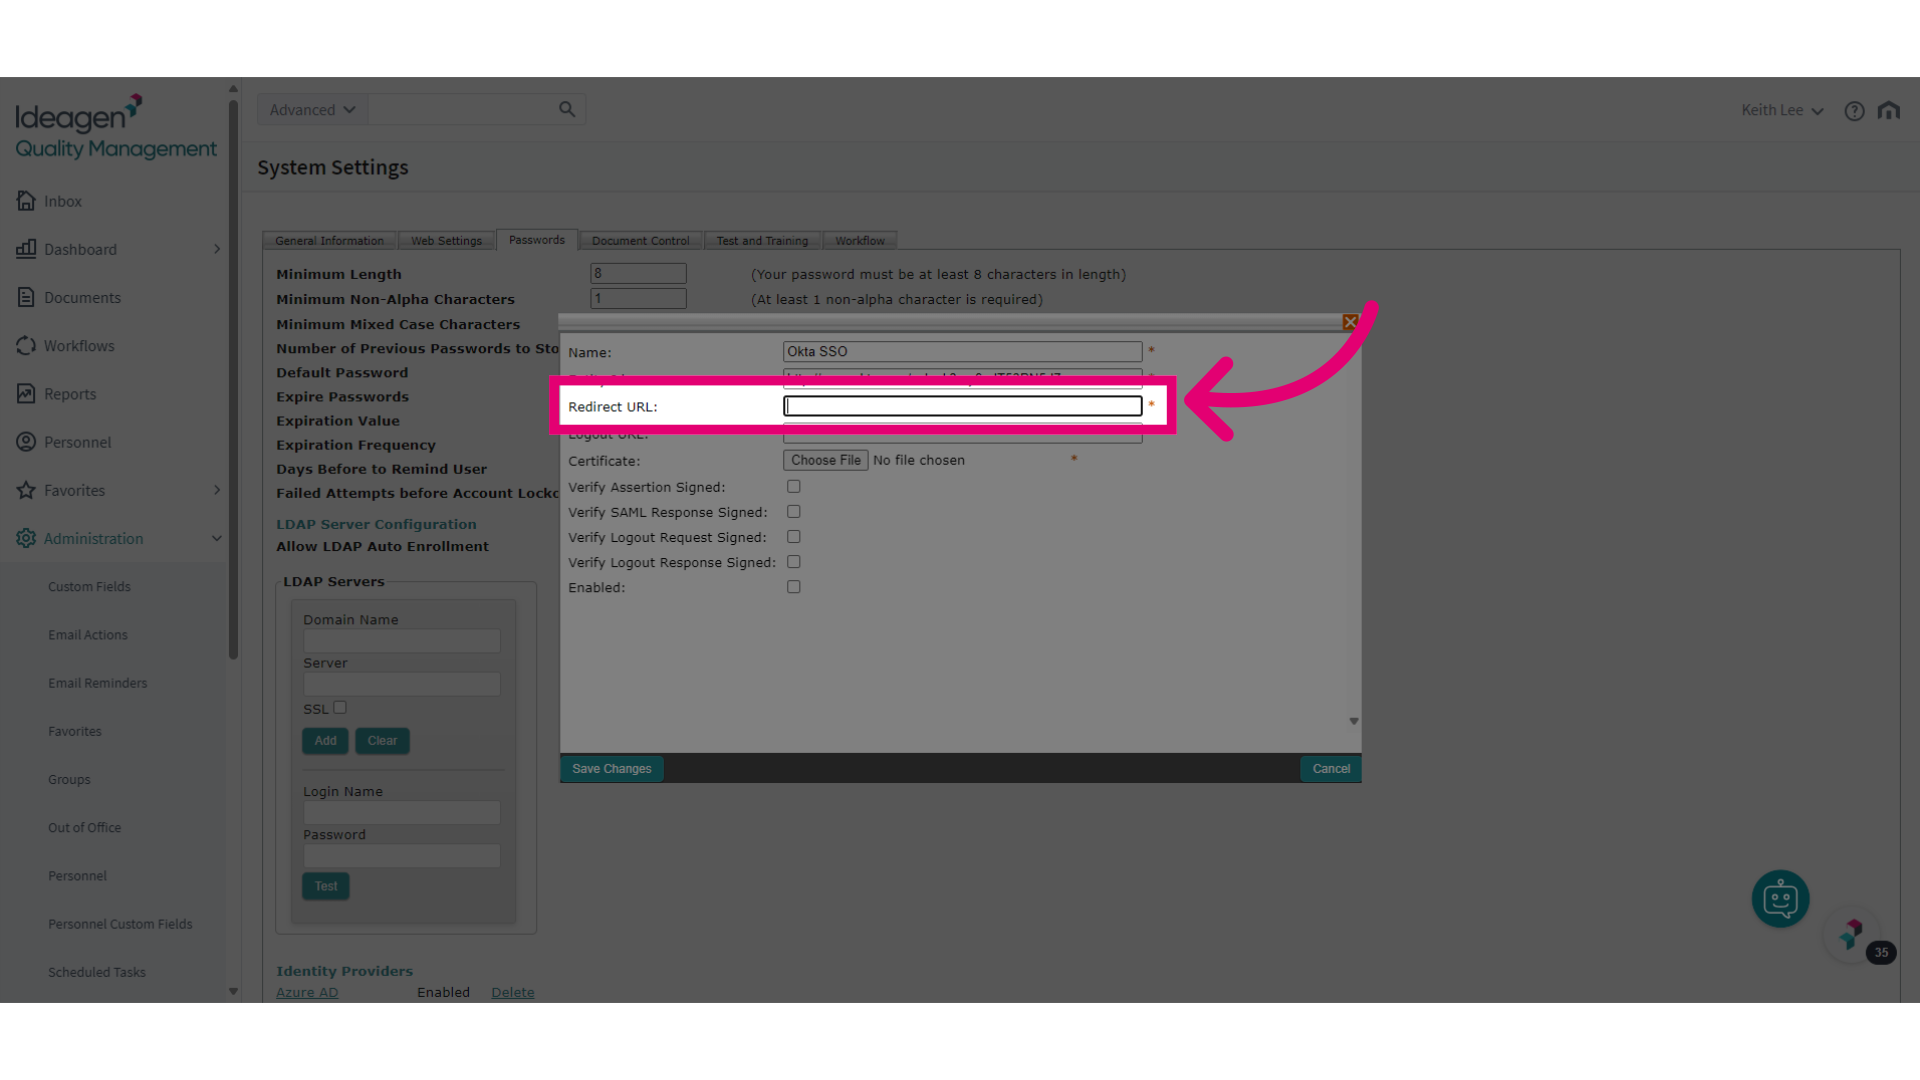Viewport: 1920px width, 1080px height.
Task: Open the chatbot assistant icon
Action: (x=1780, y=899)
